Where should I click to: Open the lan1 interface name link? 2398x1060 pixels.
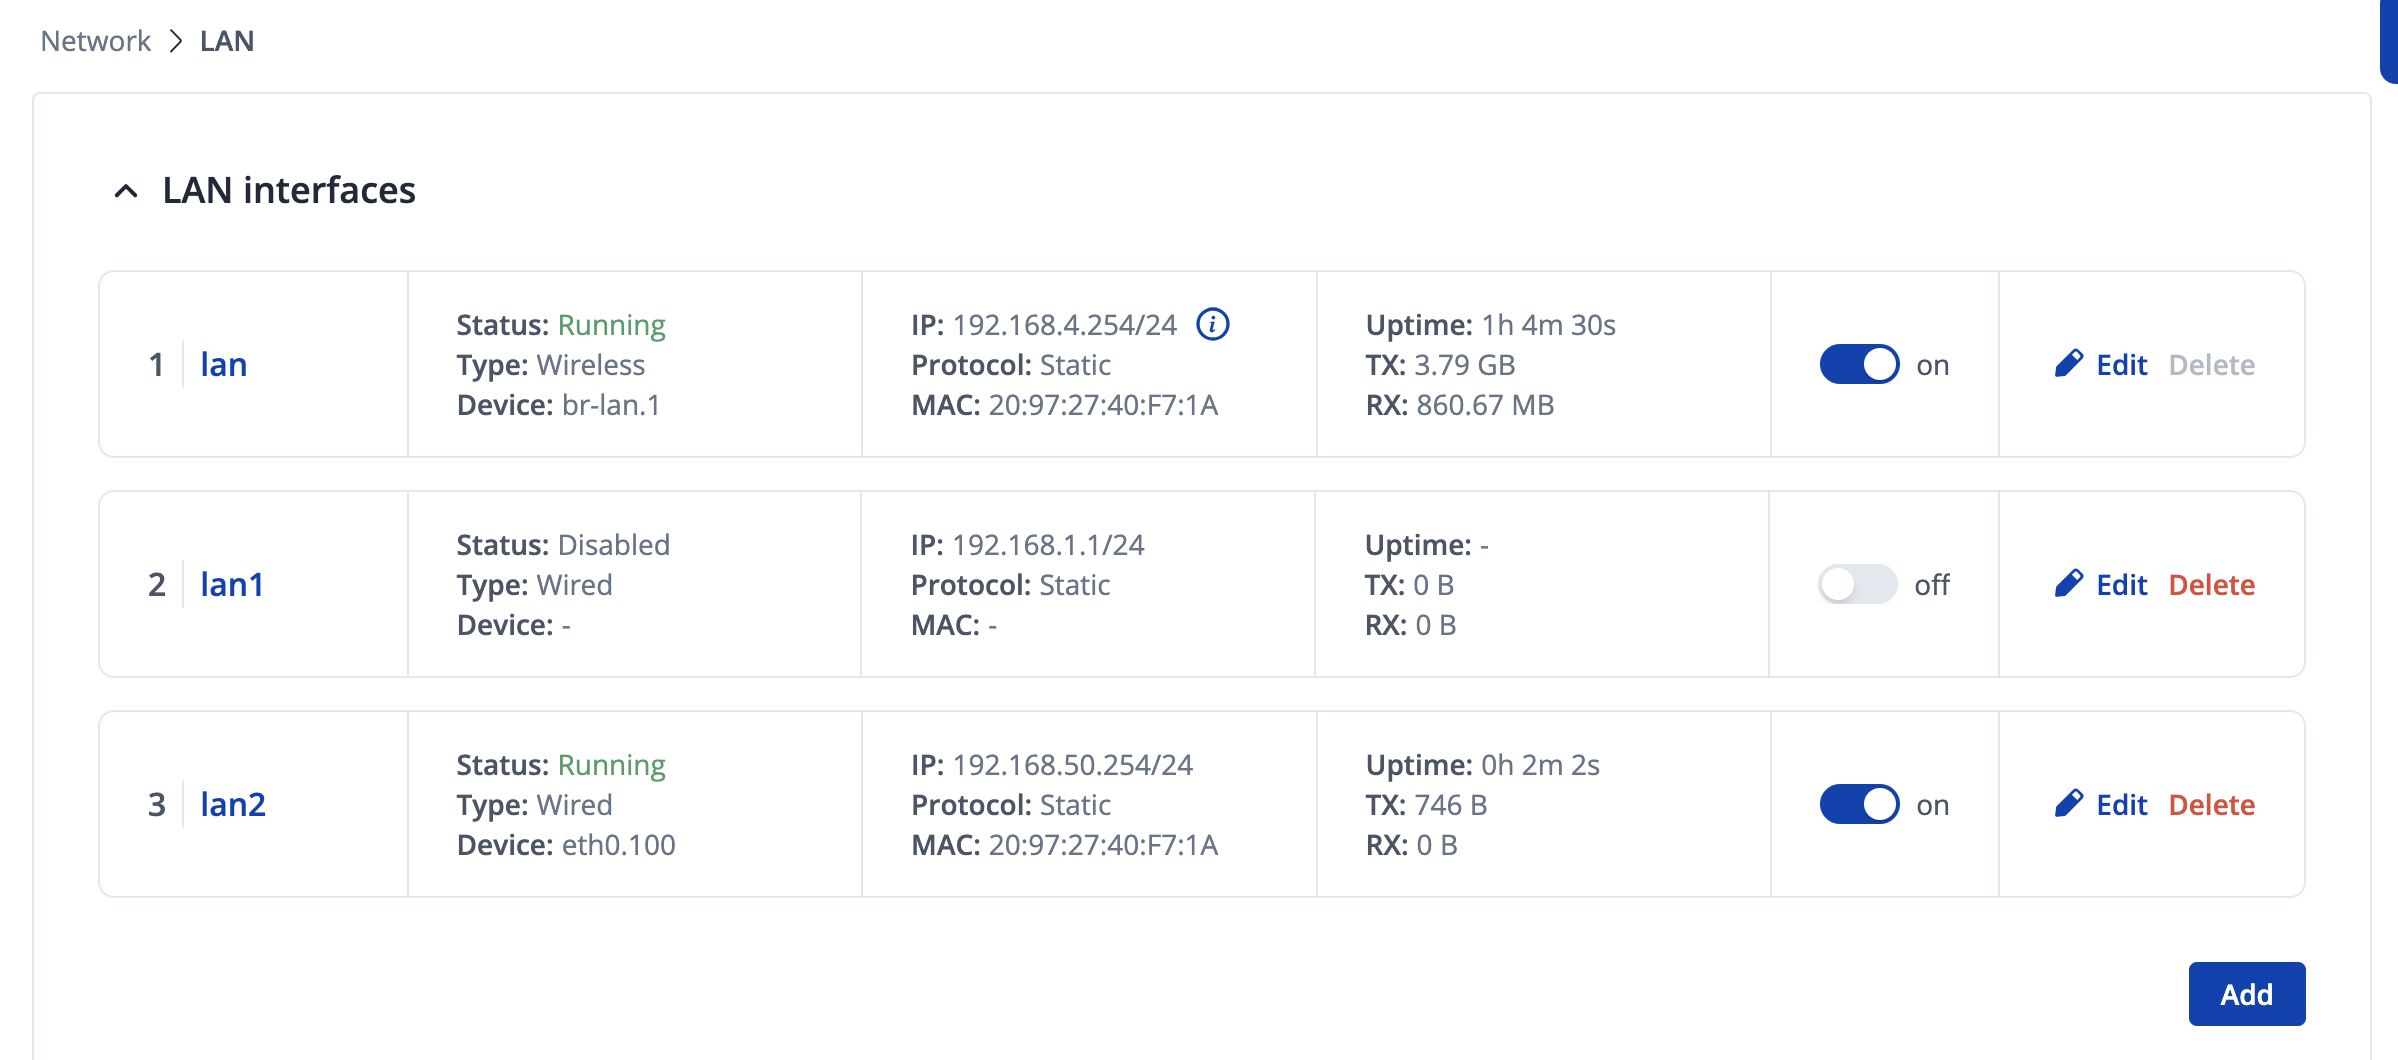tap(232, 584)
